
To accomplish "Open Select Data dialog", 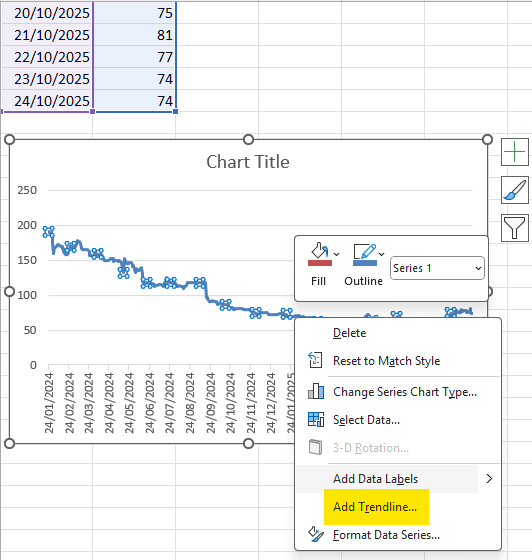I will (366, 420).
